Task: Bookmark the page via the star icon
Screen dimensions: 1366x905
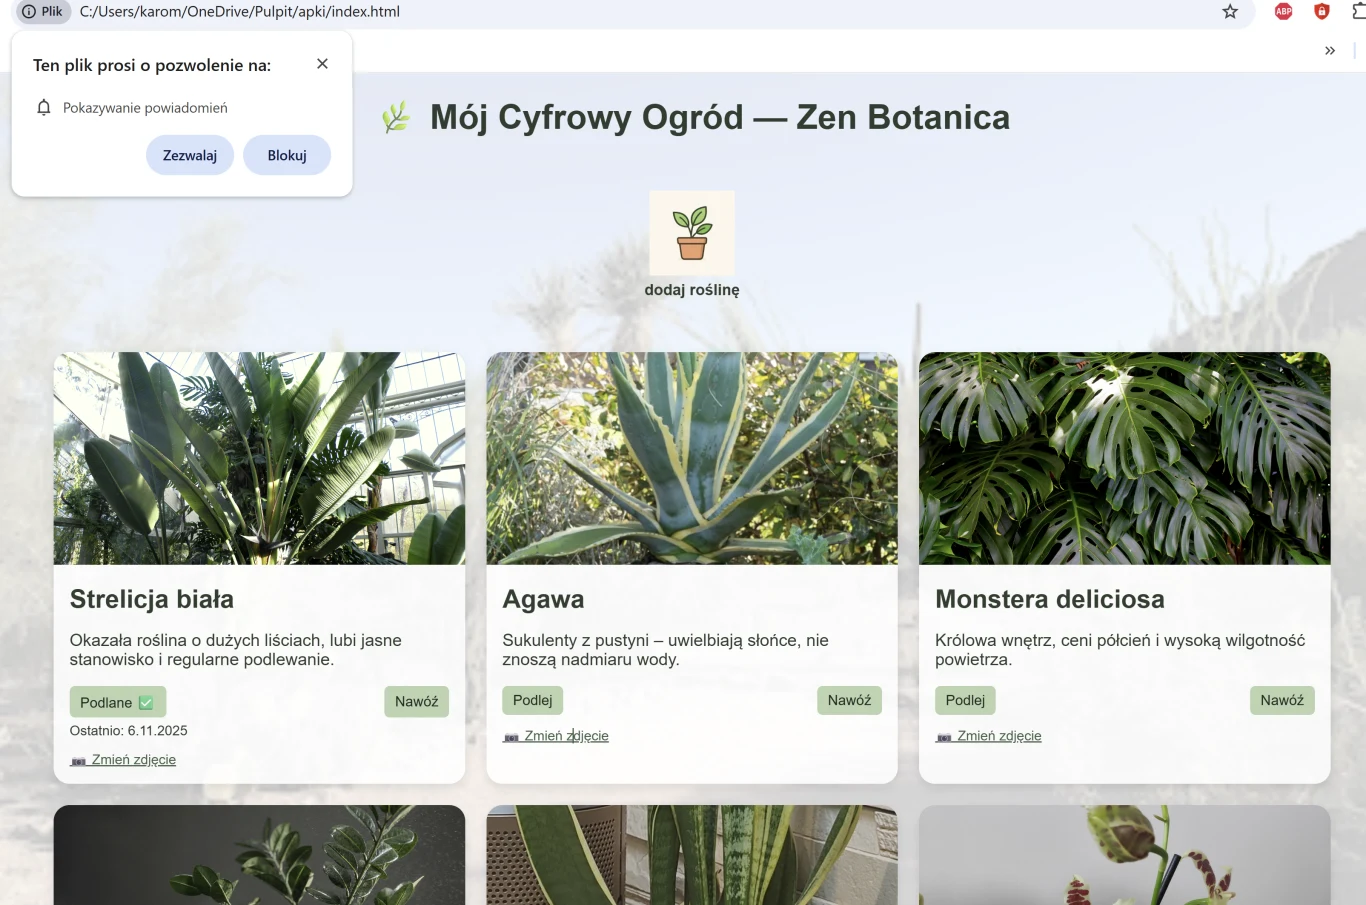Action: [x=1229, y=11]
